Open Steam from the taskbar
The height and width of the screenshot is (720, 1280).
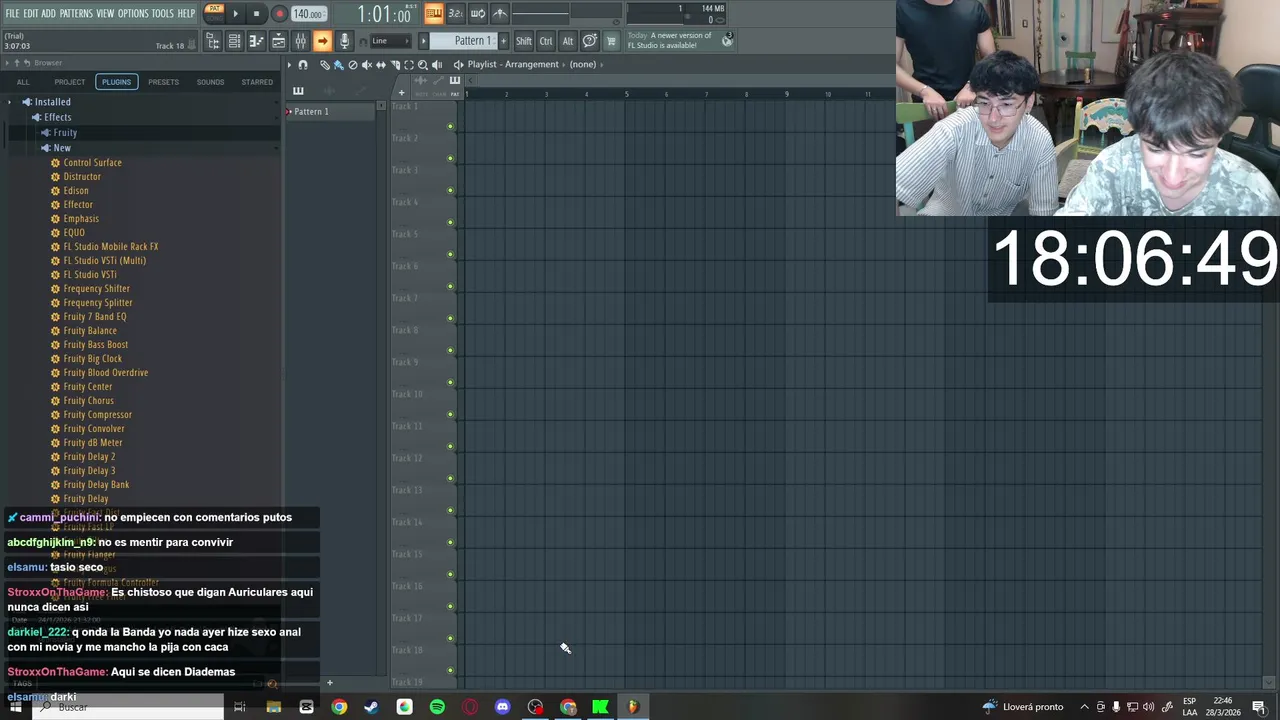tap(371, 707)
